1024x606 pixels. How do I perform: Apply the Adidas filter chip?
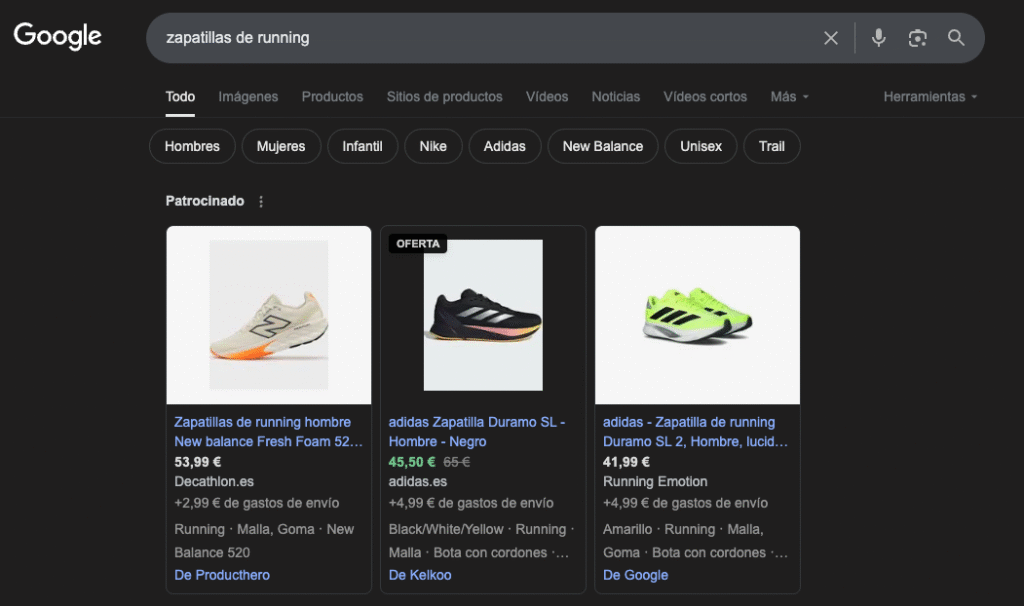tap(504, 146)
